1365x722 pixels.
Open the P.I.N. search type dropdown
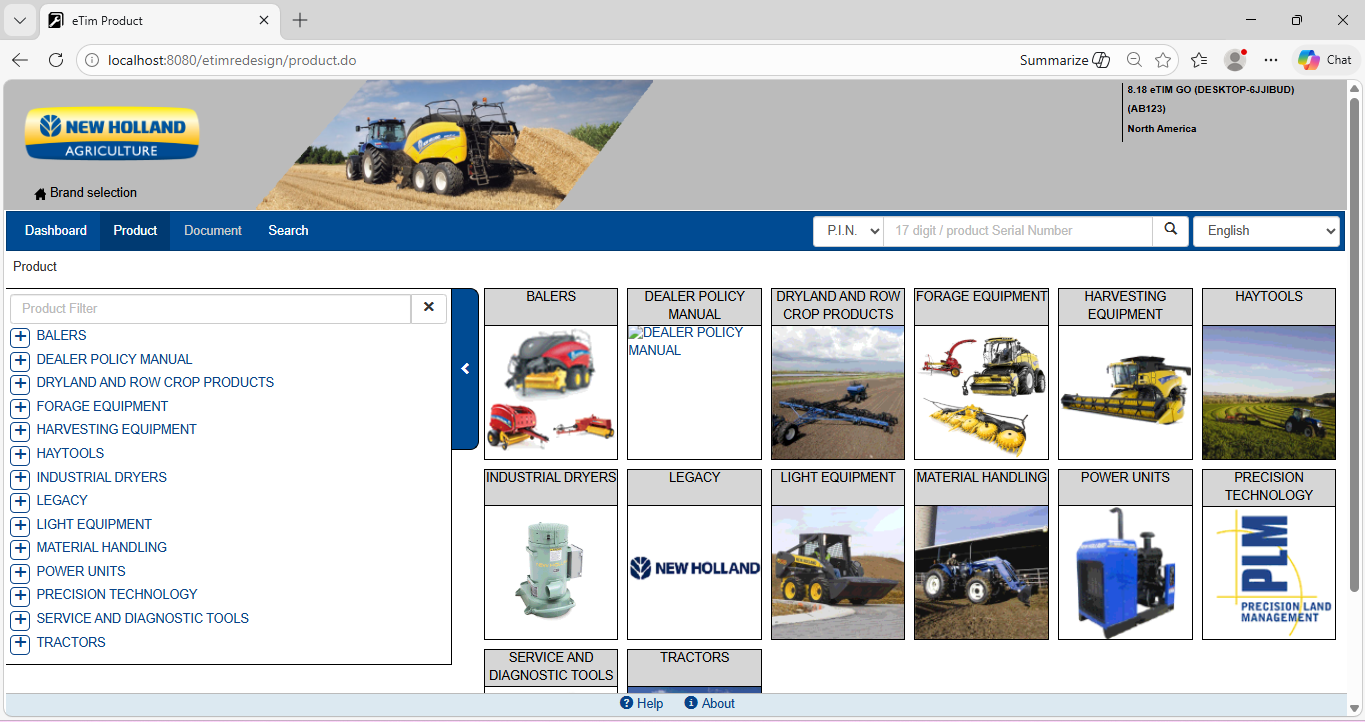point(848,230)
